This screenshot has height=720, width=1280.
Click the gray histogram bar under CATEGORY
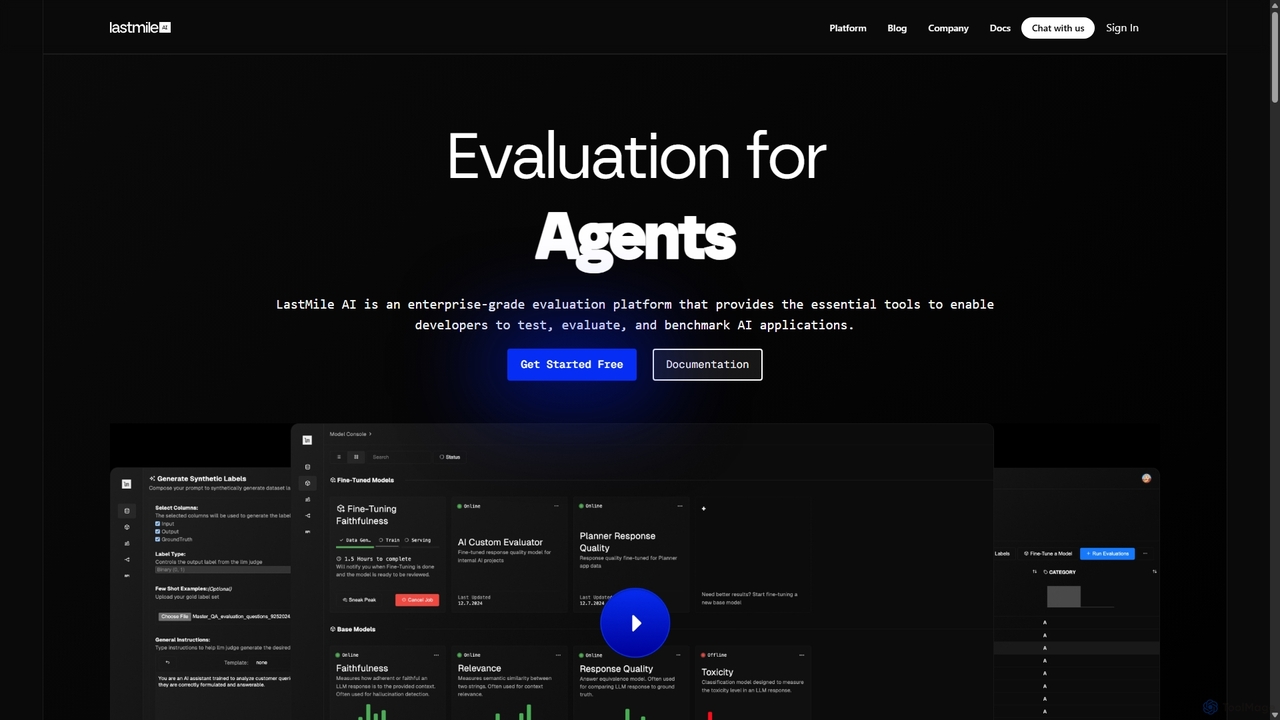1064,596
